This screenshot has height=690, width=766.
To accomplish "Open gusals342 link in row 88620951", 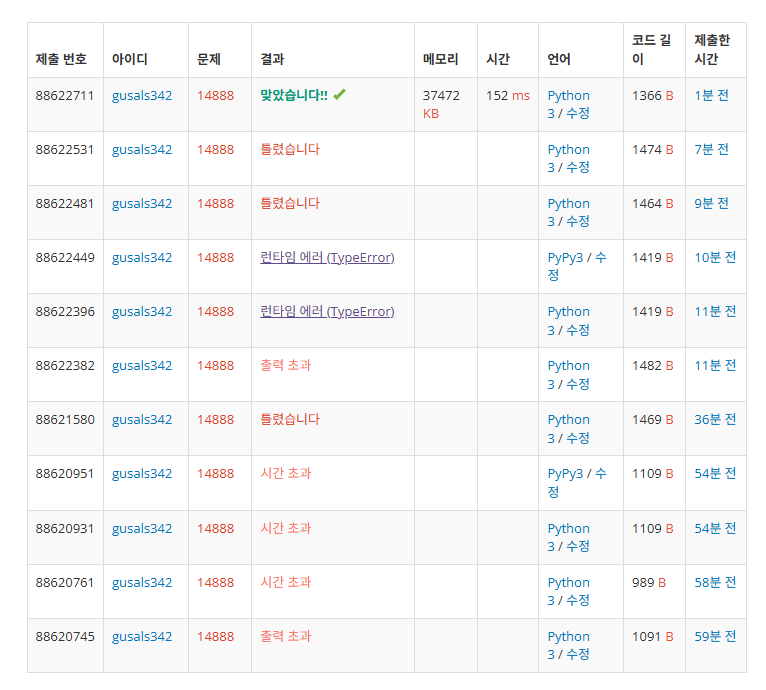I will (x=142, y=474).
